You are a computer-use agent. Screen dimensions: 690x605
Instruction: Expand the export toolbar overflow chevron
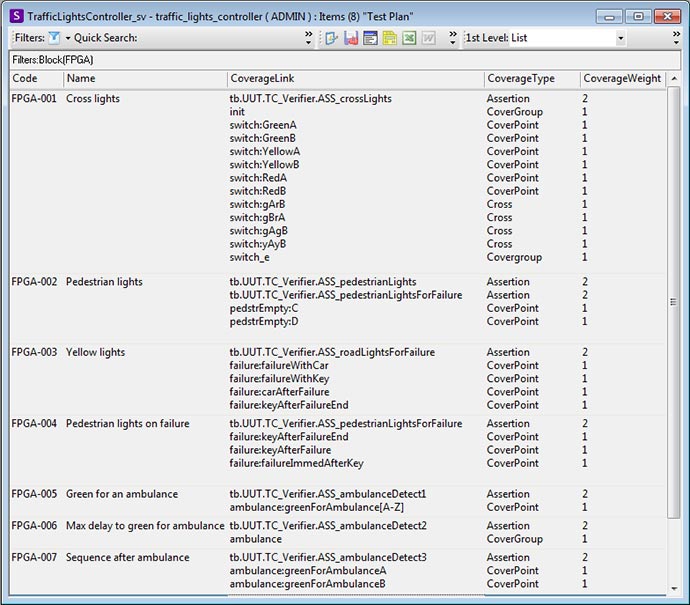(452, 38)
